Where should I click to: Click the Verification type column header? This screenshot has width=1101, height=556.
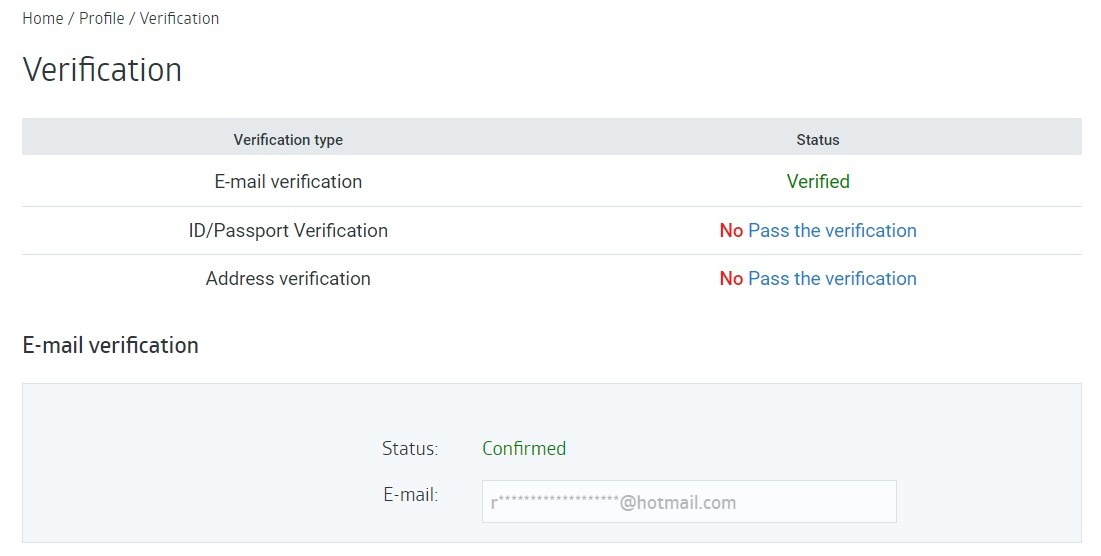coord(288,140)
